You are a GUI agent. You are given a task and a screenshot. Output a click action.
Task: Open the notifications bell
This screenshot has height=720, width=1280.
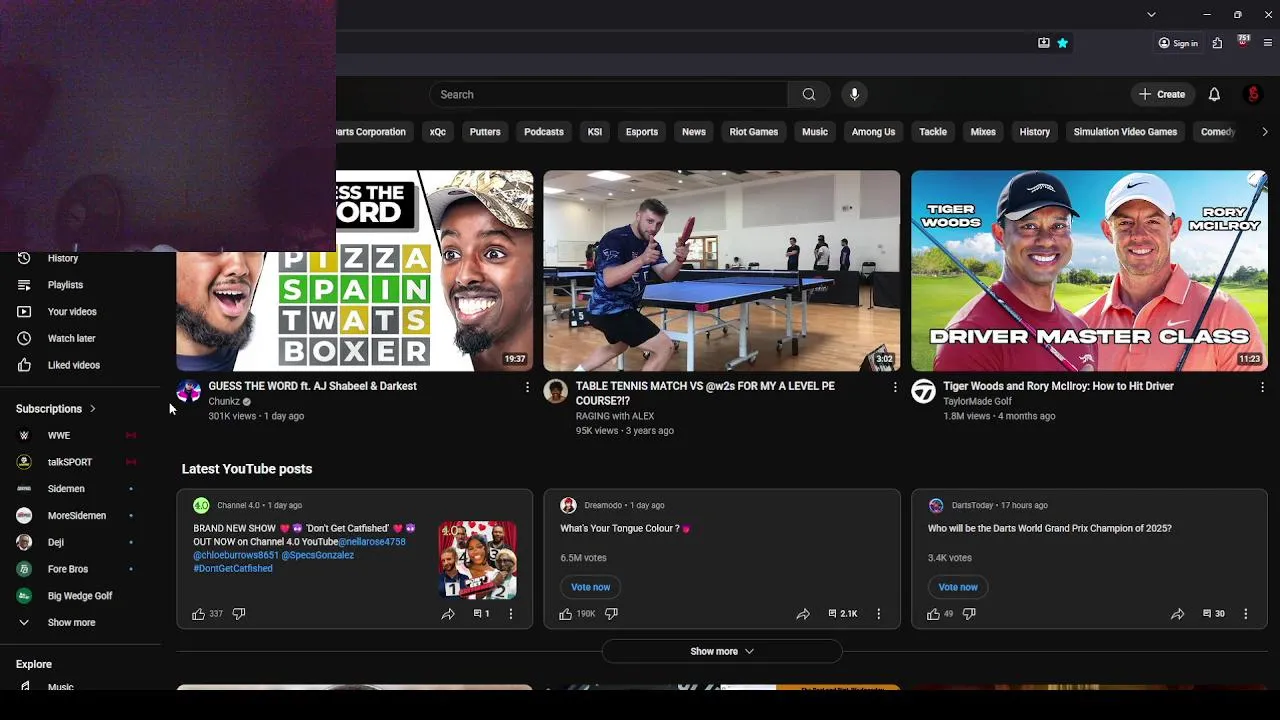1214,94
